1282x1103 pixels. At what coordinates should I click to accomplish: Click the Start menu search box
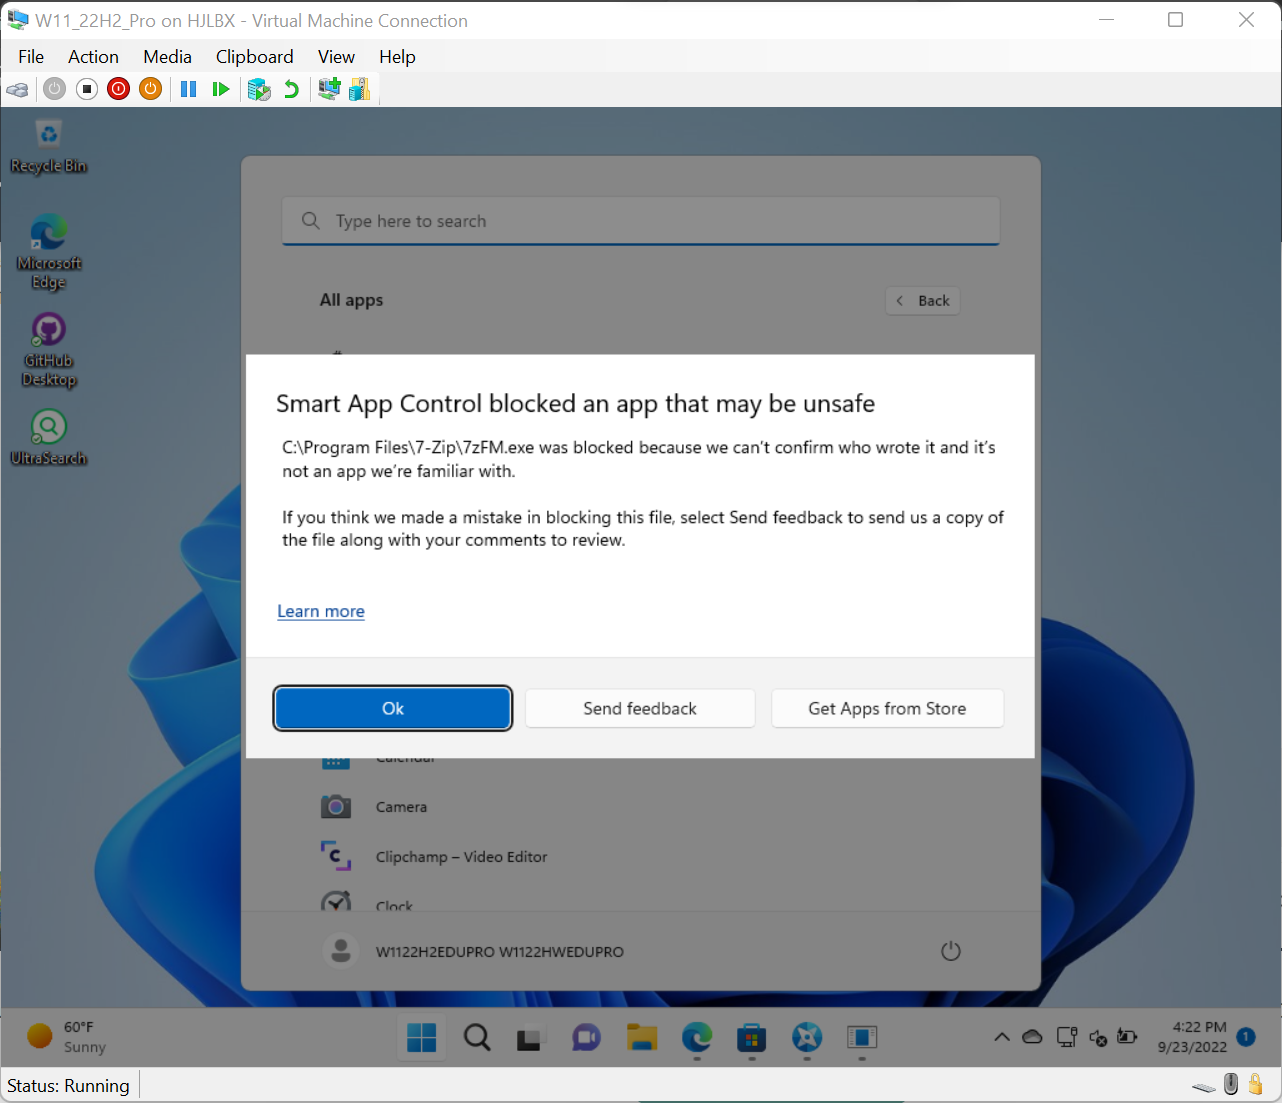pyautogui.click(x=641, y=221)
